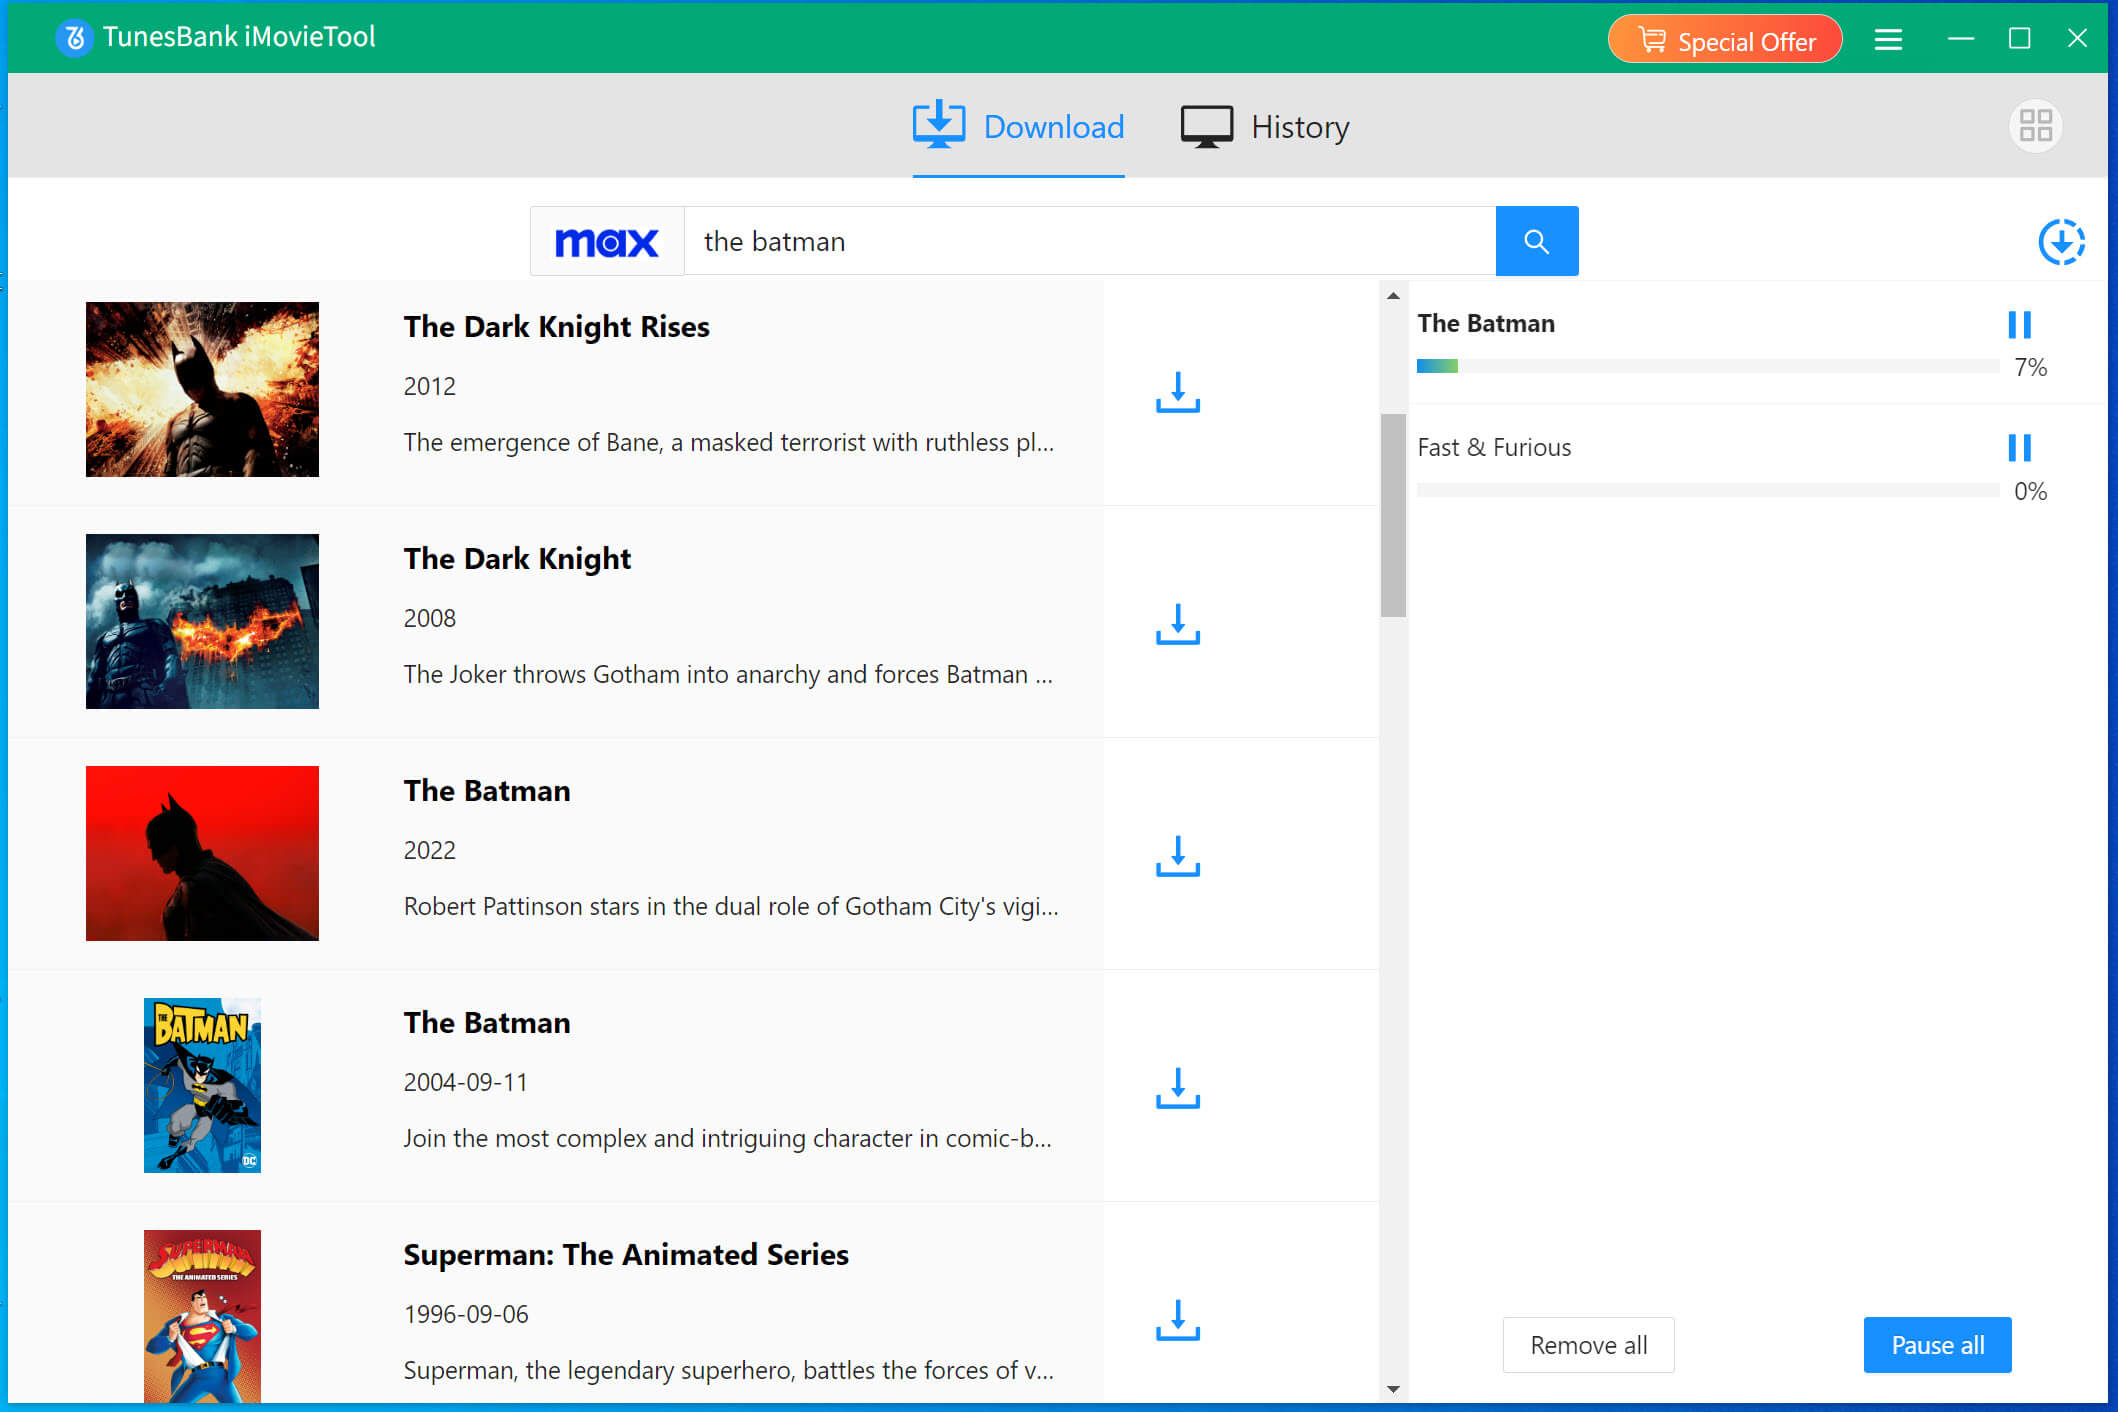Open The Dark Knight poster thumbnail
Viewport: 2118px width, 1412px height.
(202, 621)
